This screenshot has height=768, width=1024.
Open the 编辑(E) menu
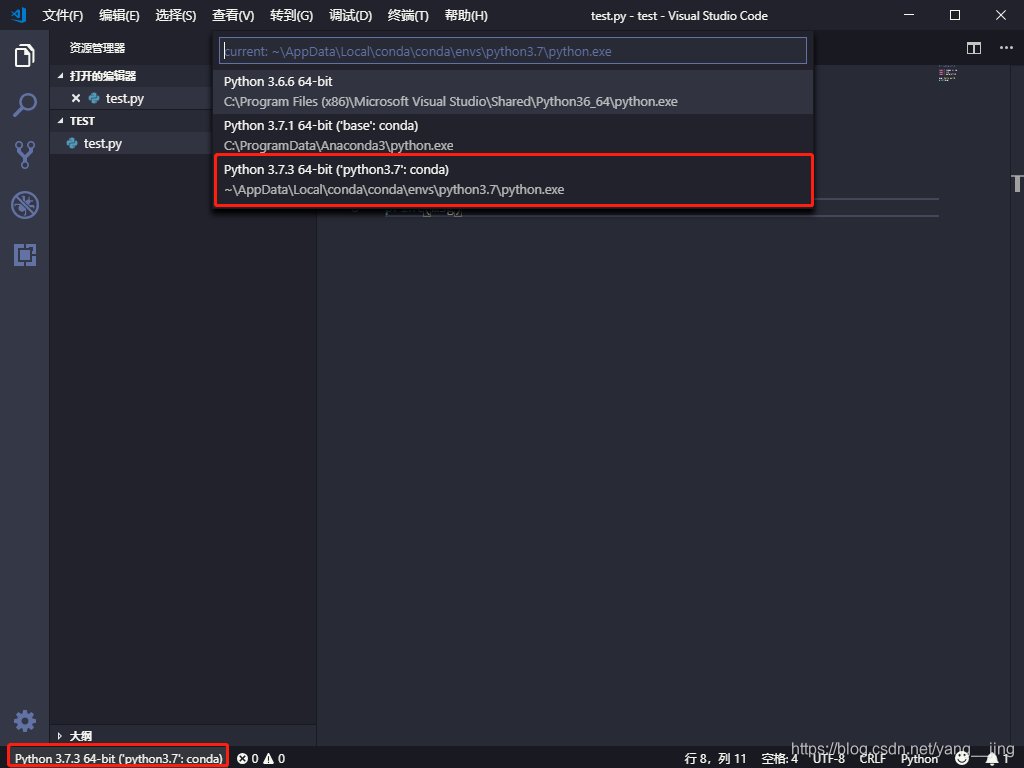click(x=119, y=16)
